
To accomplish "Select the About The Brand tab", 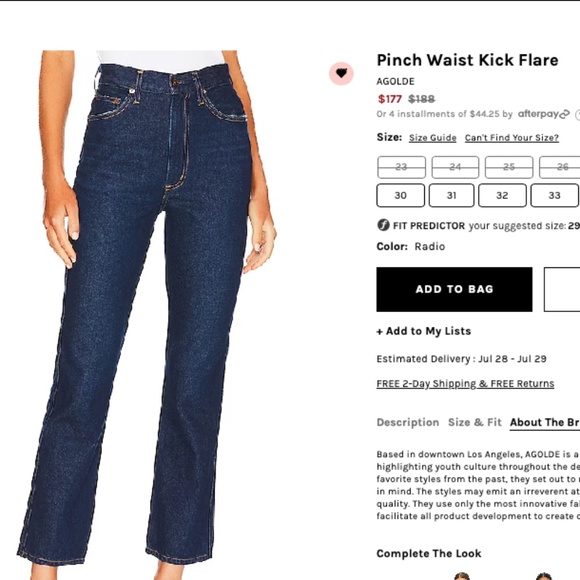I will (544, 422).
